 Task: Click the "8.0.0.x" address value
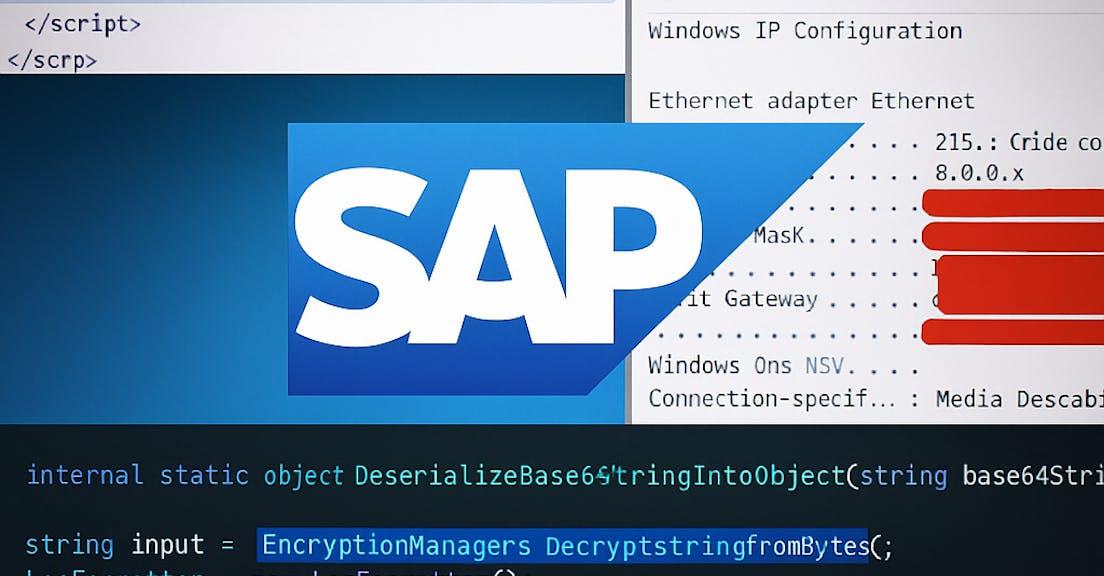click(x=979, y=173)
